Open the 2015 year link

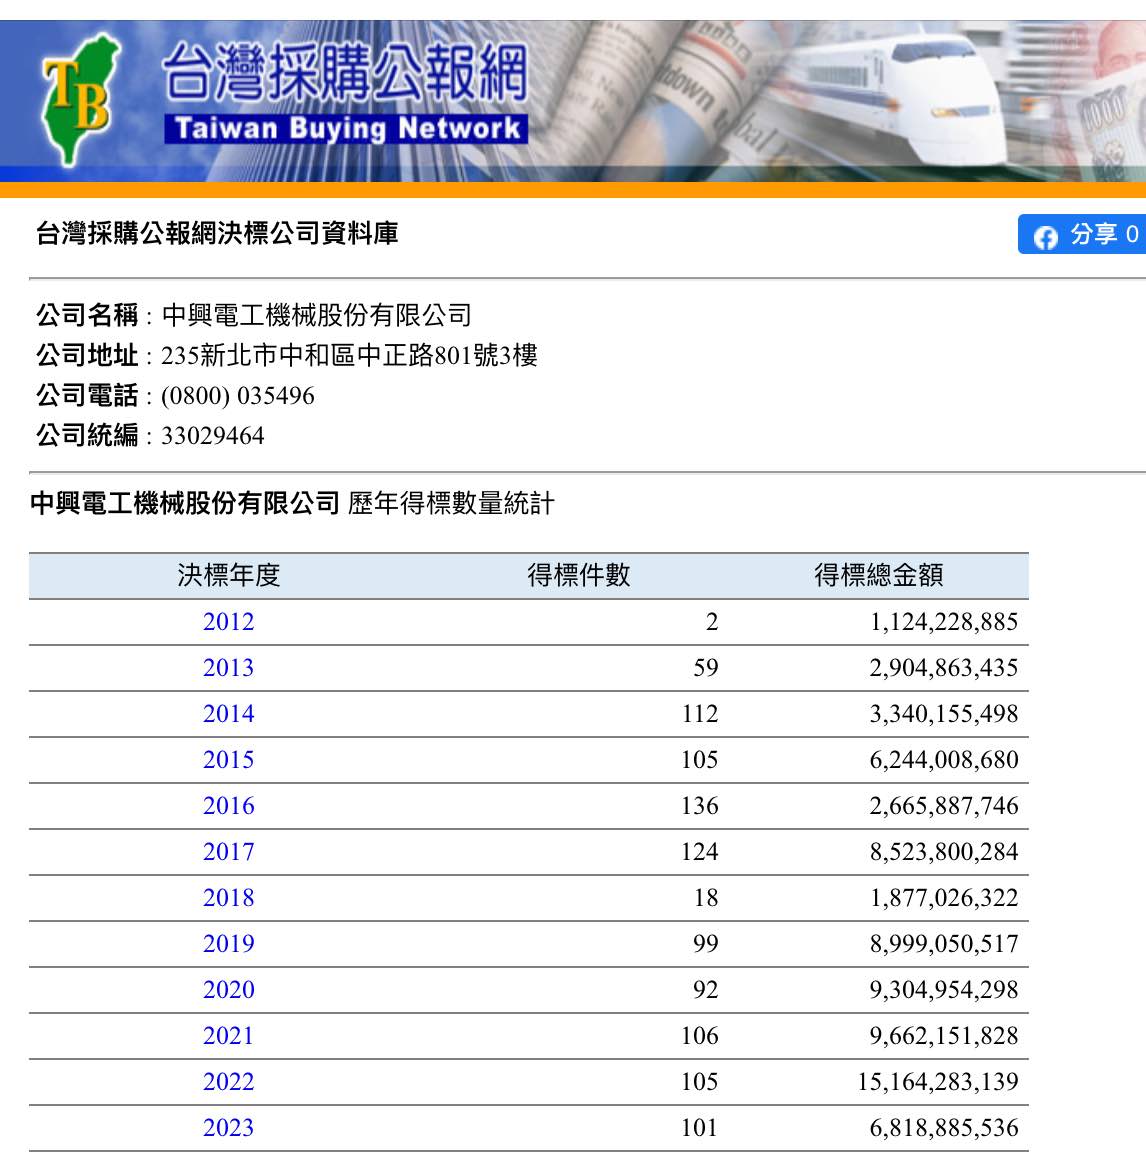(228, 760)
